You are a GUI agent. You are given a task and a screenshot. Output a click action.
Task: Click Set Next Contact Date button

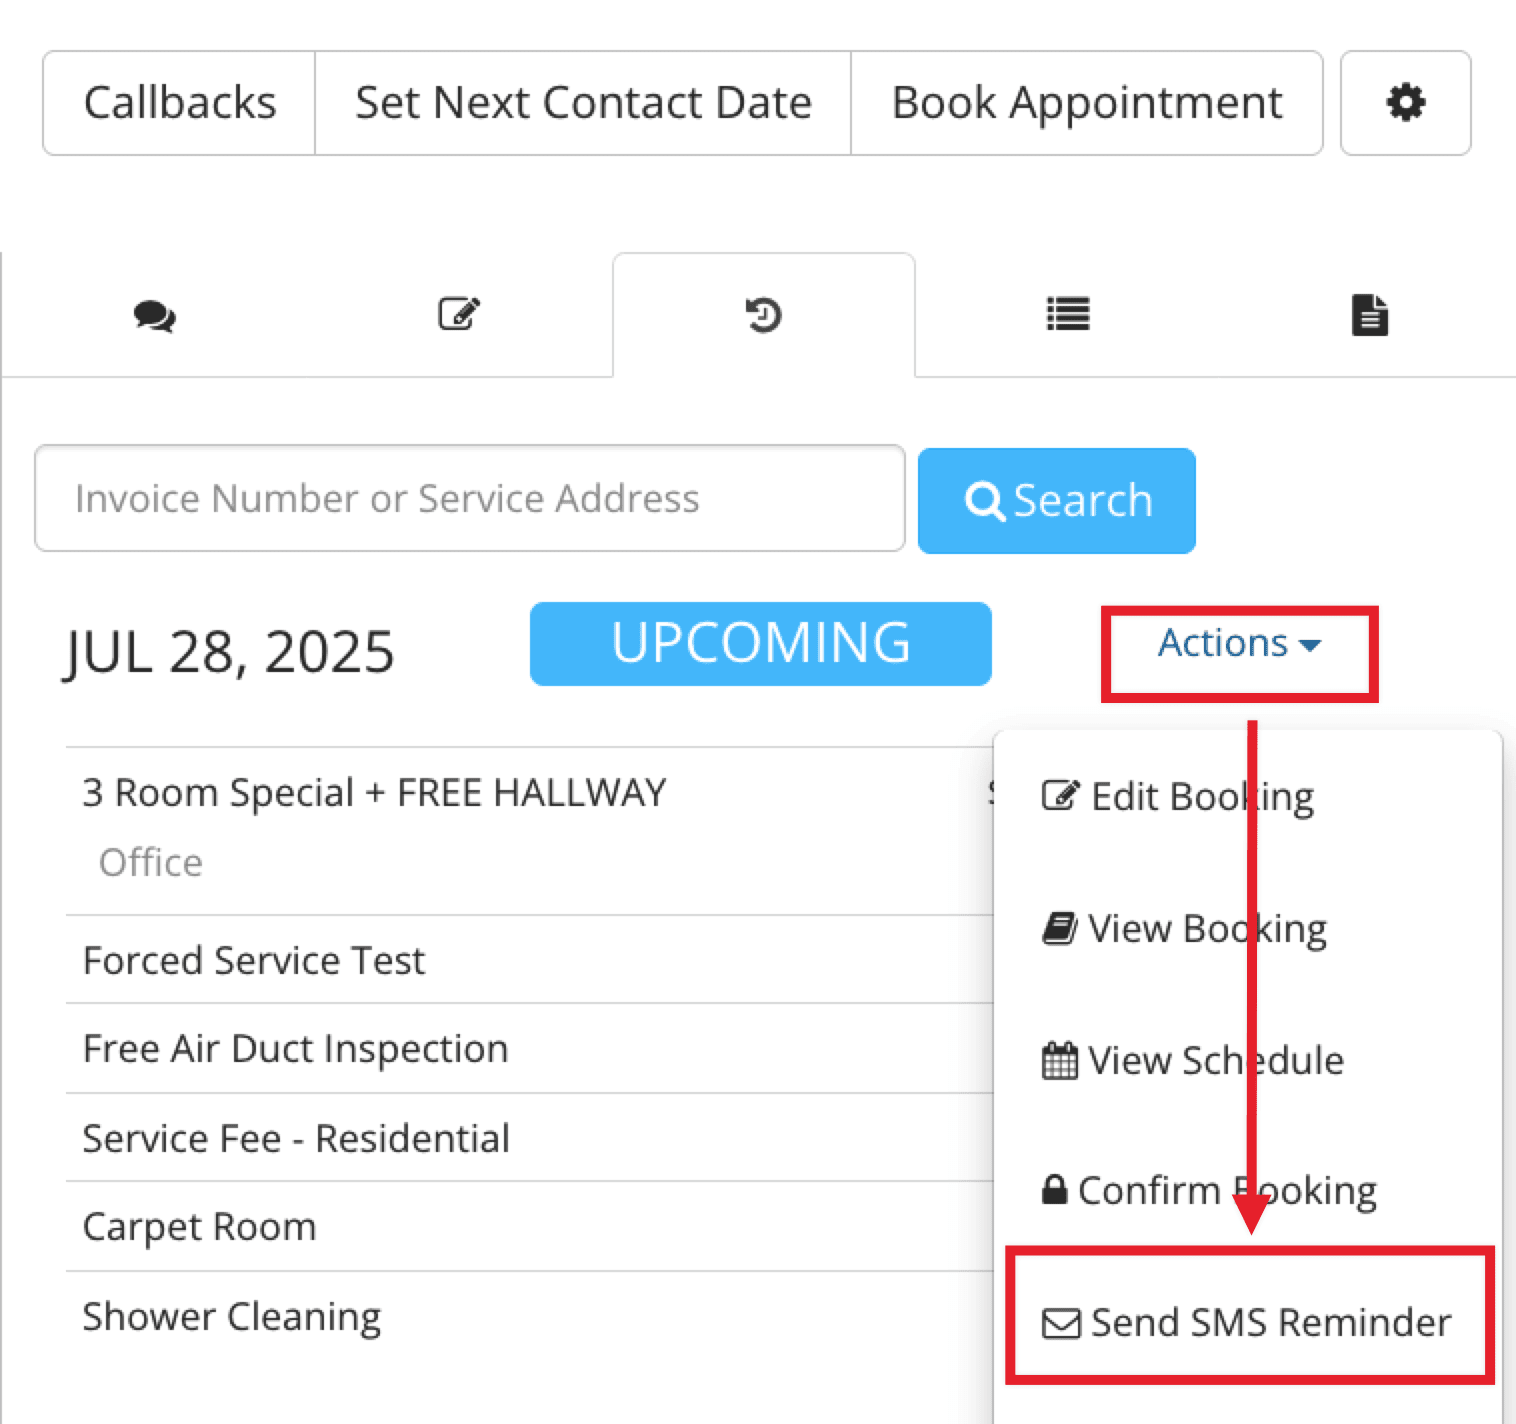click(583, 103)
